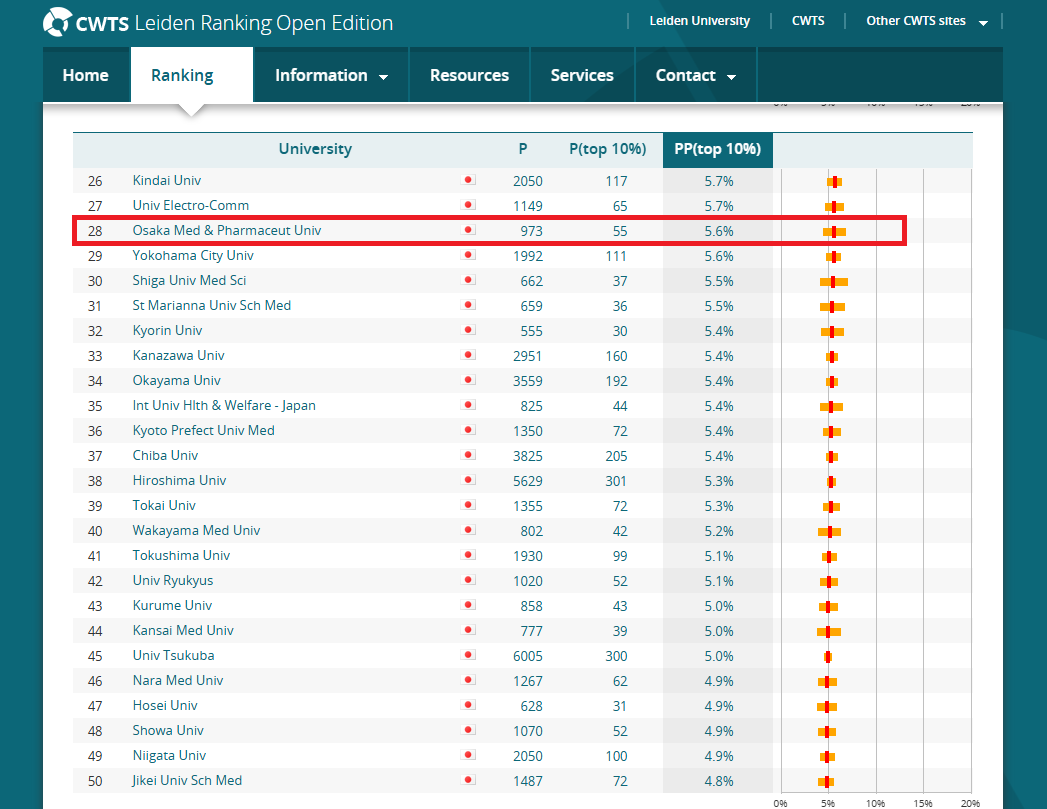Image resolution: width=1047 pixels, height=809 pixels.
Task: Switch to the Ranking tab
Action: pos(182,75)
